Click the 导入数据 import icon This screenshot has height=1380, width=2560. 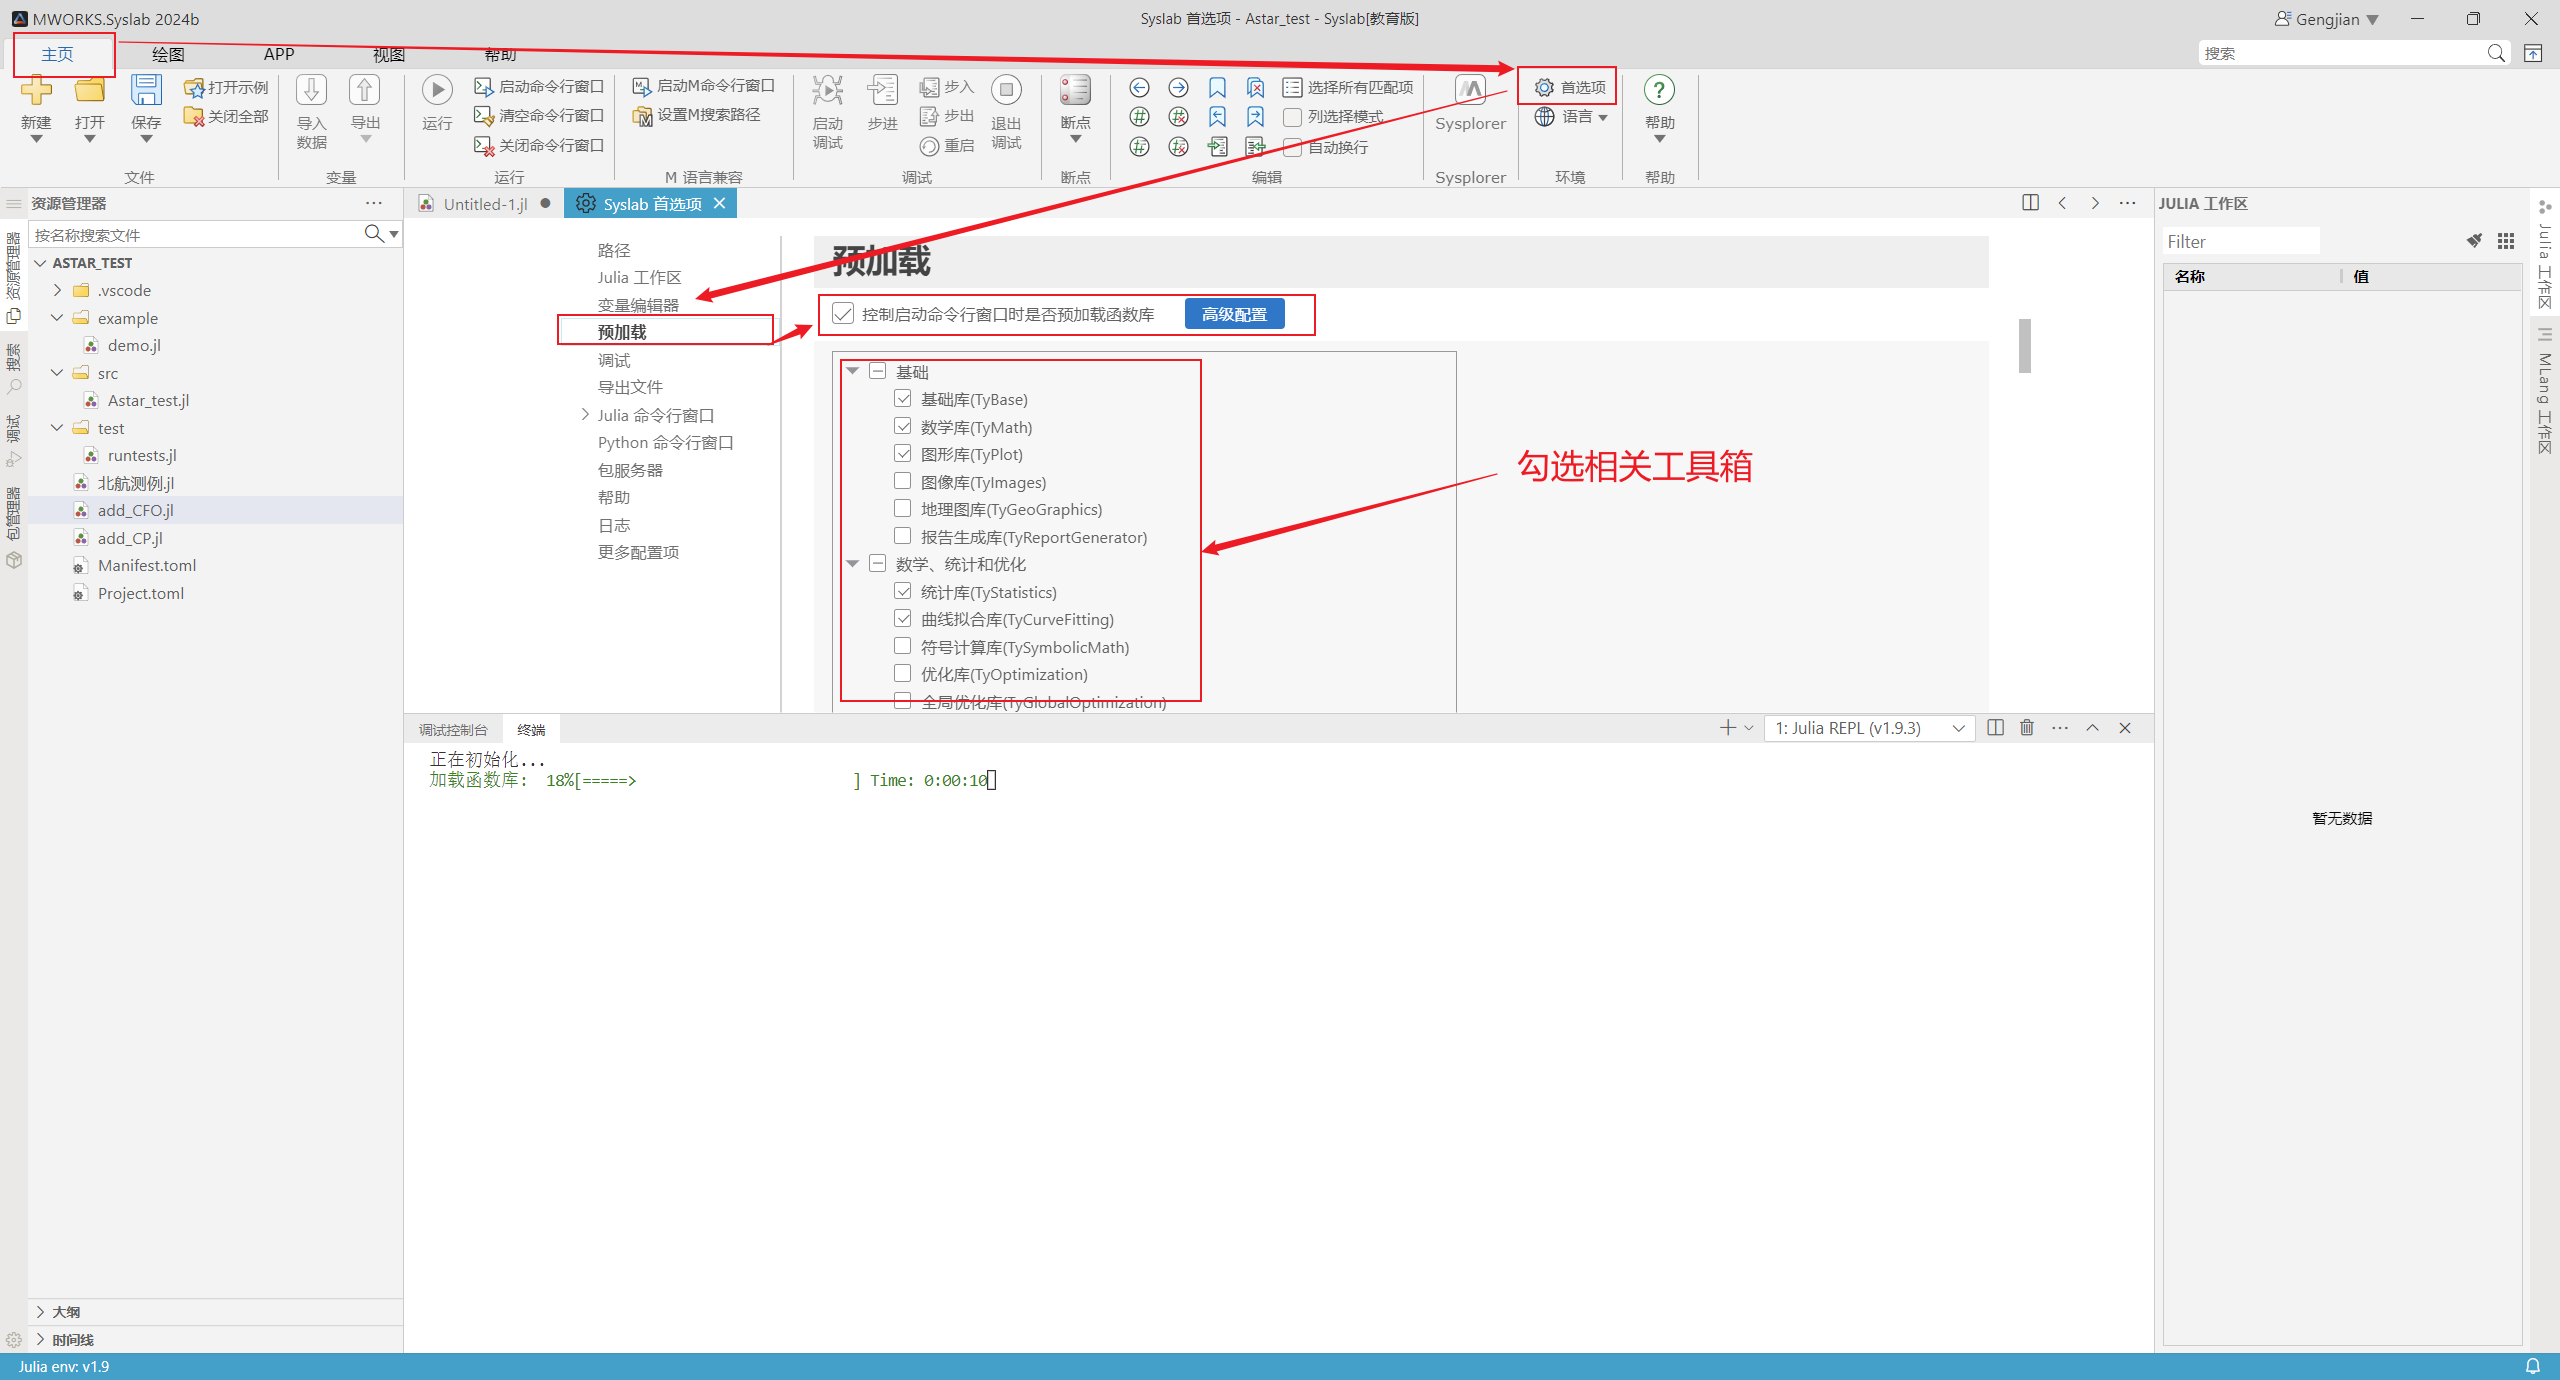[311, 90]
